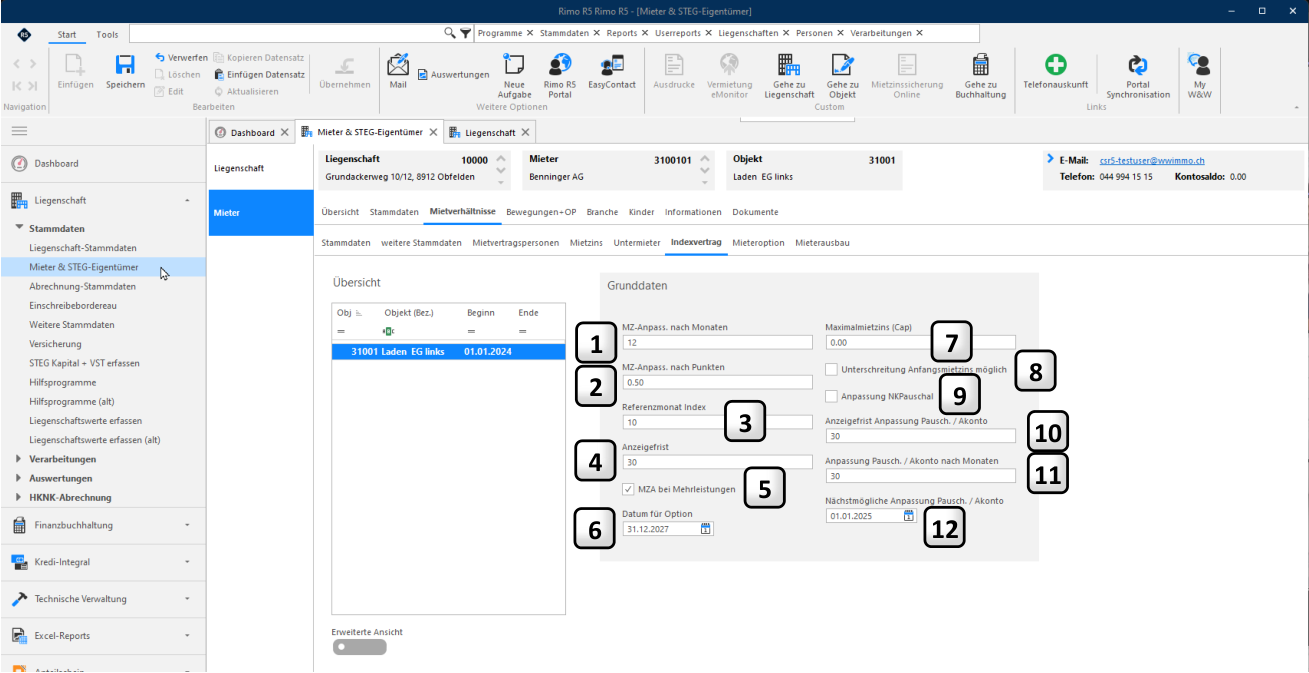This screenshot has width=1309, height=673.
Task: Switch to Bewegungen+OP tab
Action: tap(542, 212)
